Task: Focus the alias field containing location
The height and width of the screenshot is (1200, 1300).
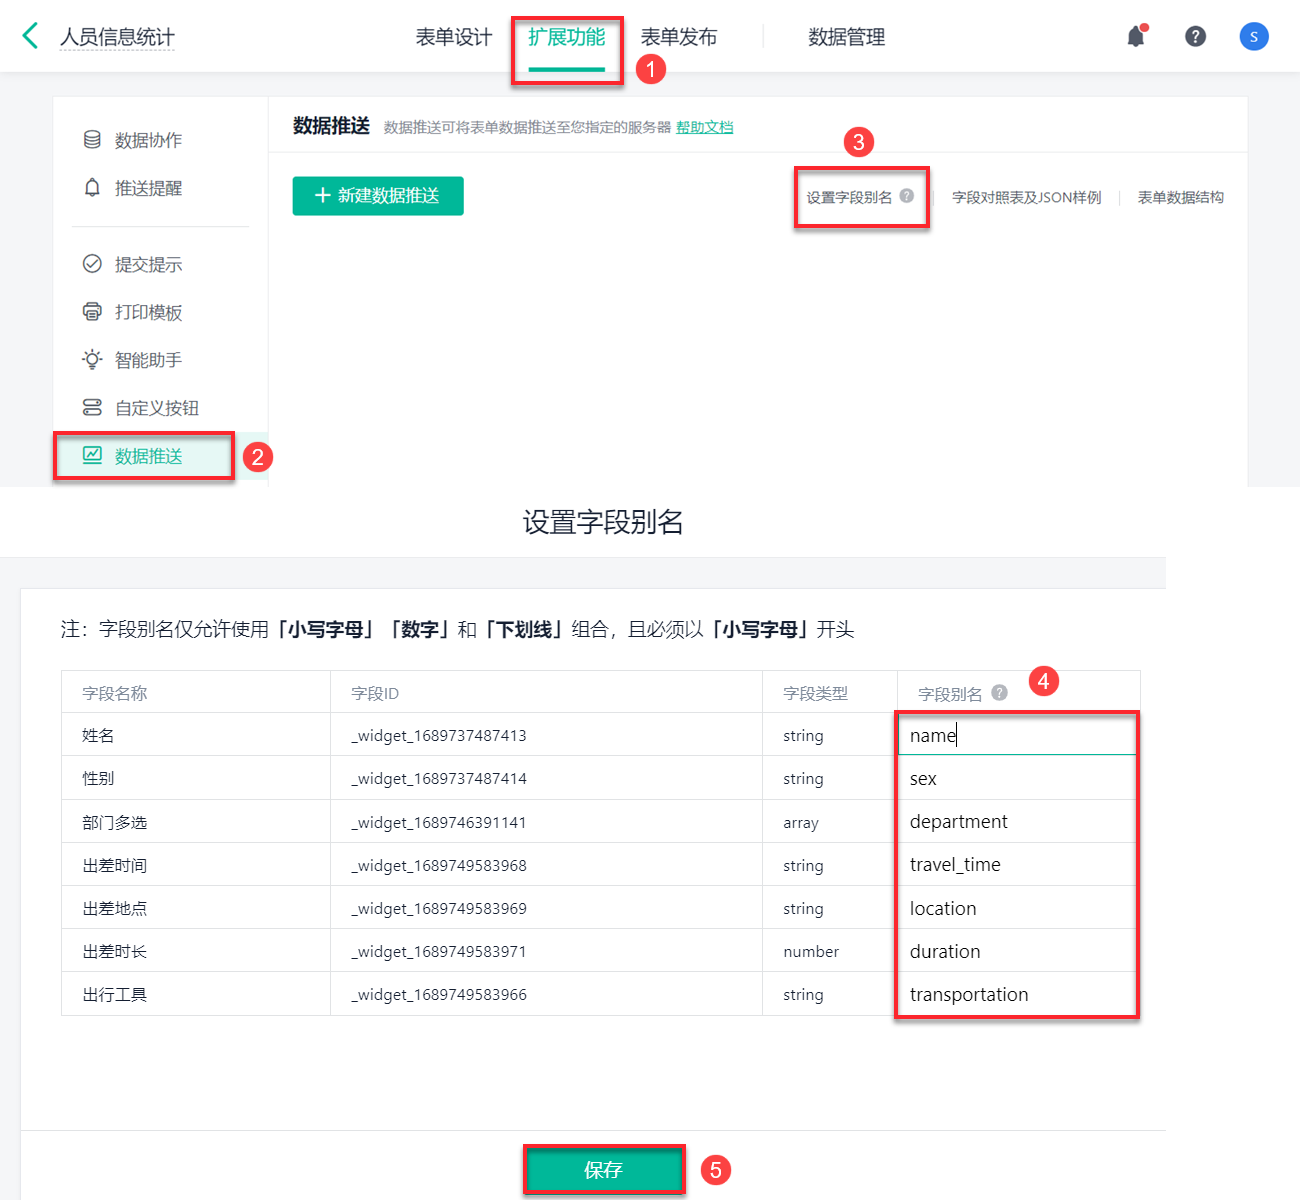Action: (1017, 908)
